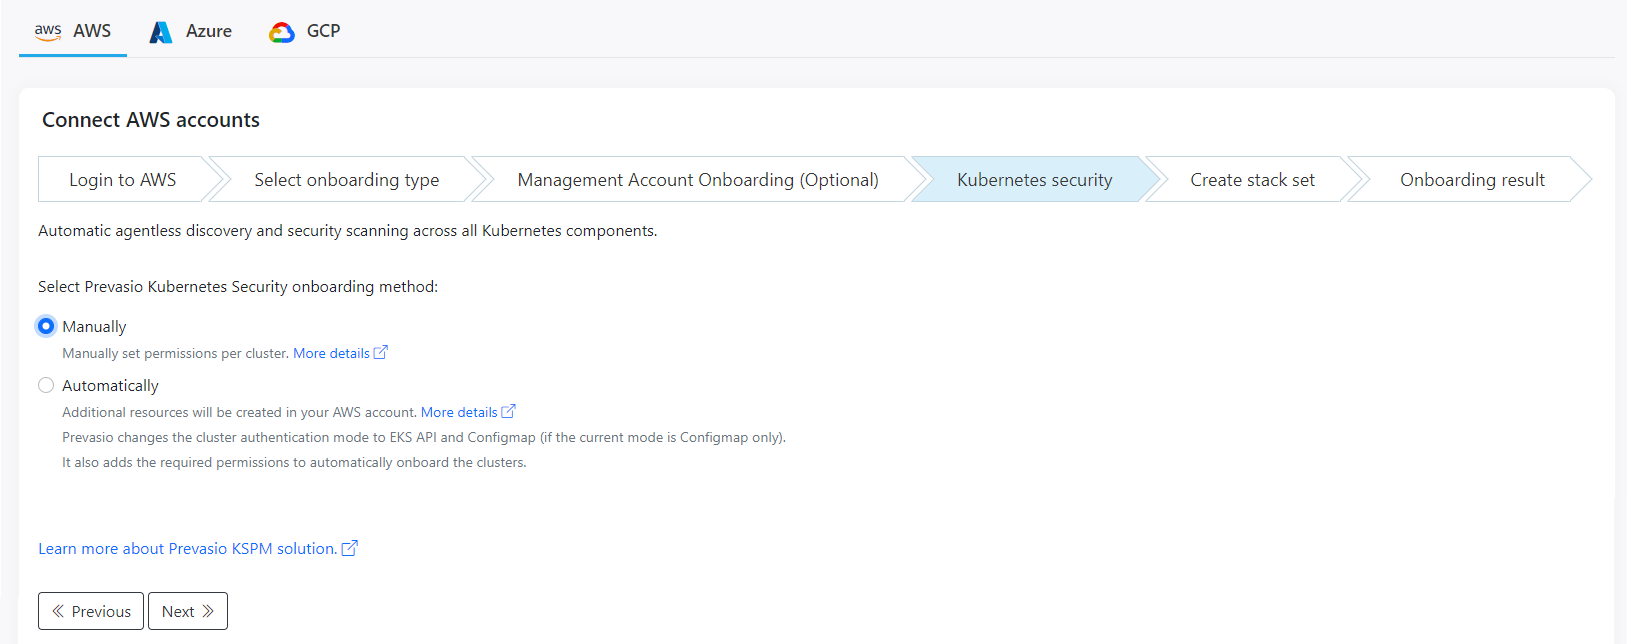Open Learn more about Prevasio KSPM solution link
The image size is (1627, 644).
(188, 549)
